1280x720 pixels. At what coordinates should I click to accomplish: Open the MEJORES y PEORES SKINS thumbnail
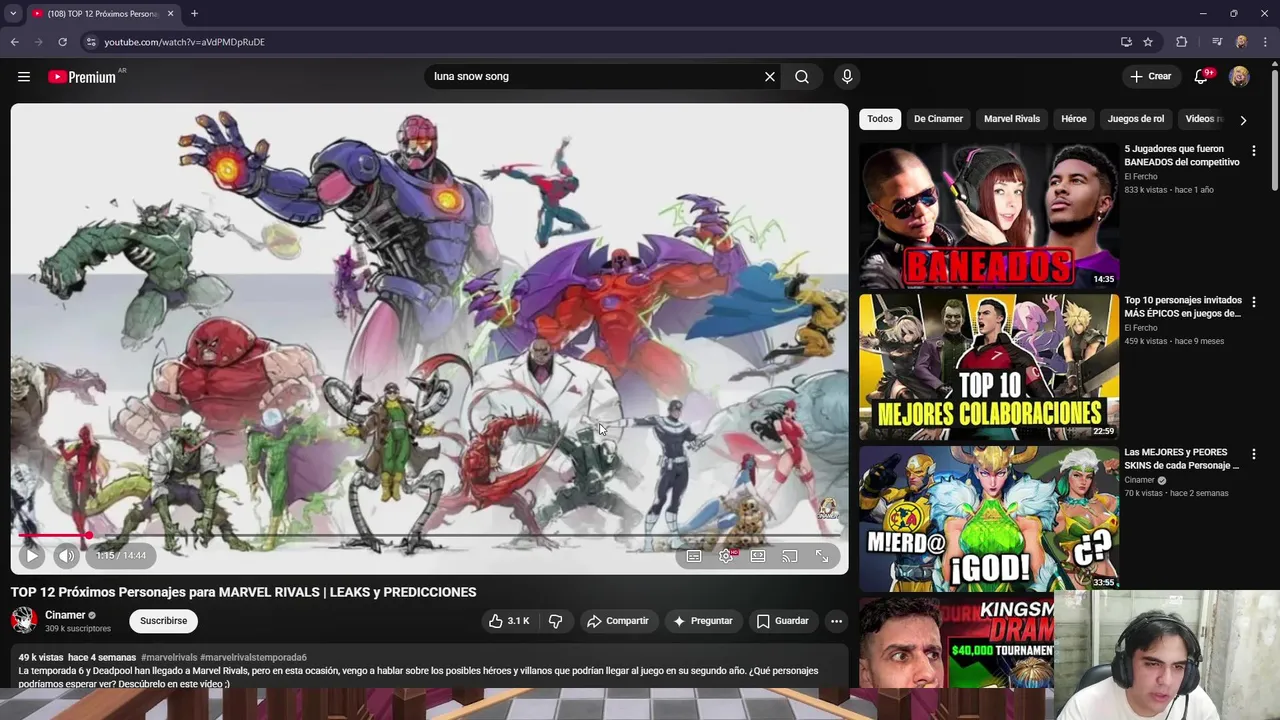click(989, 519)
